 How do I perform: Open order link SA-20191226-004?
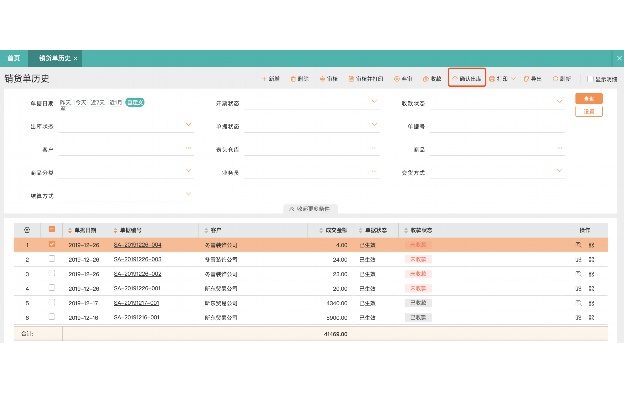point(137,245)
